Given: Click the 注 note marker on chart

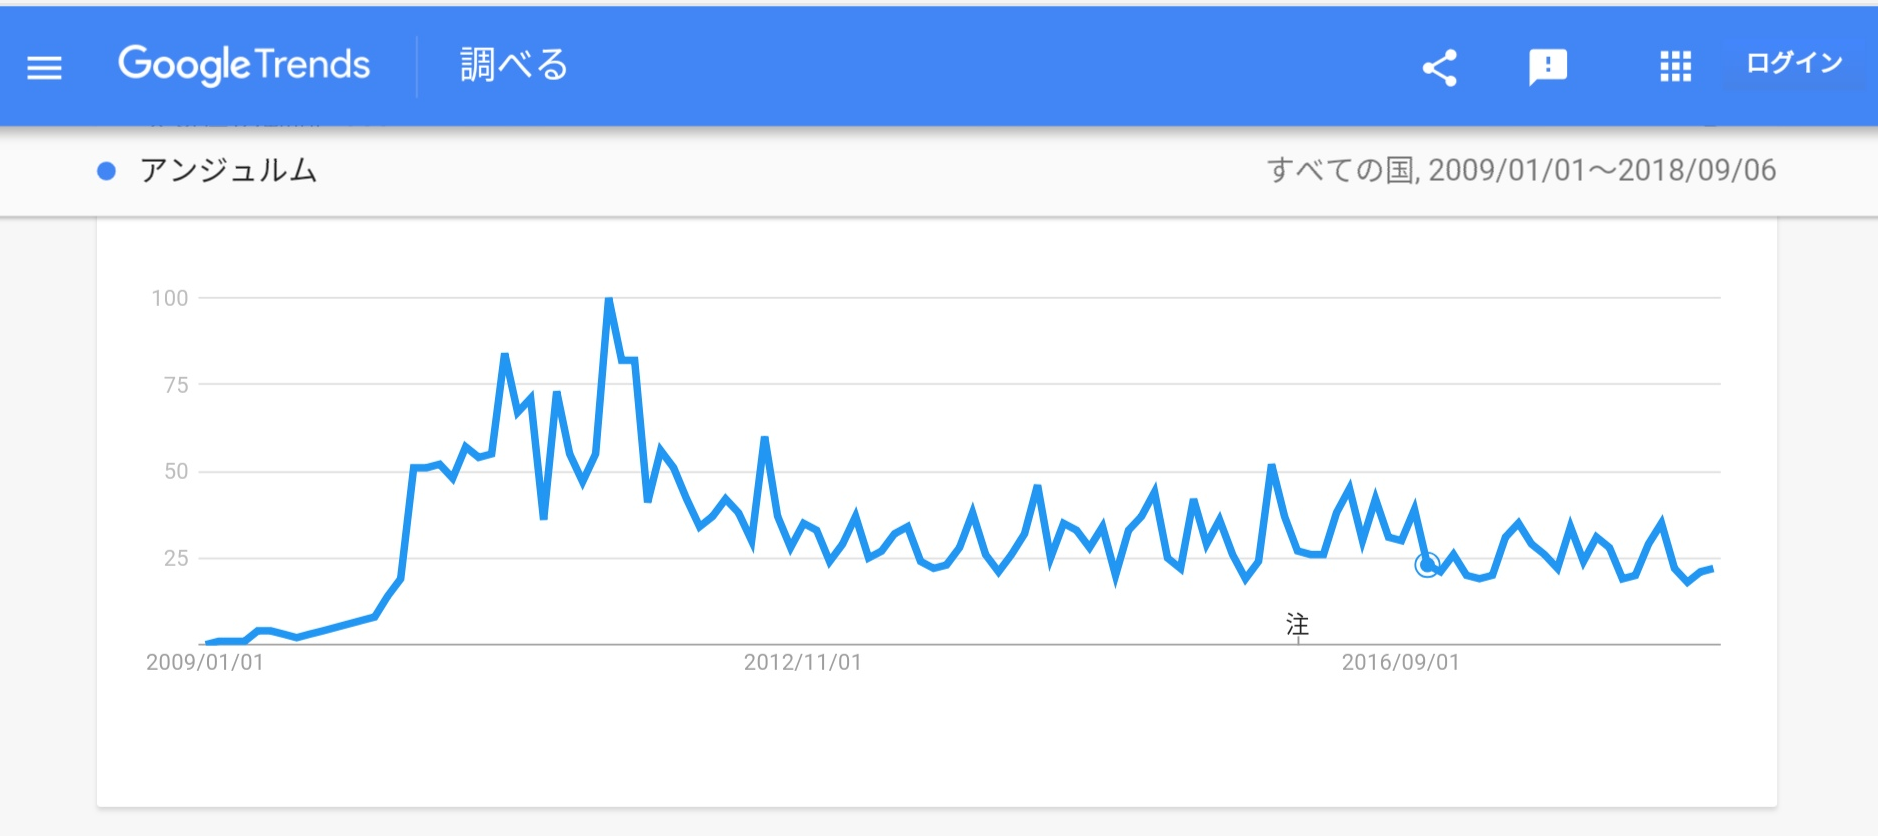Looking at the screenshot, I should (1297, 625).
